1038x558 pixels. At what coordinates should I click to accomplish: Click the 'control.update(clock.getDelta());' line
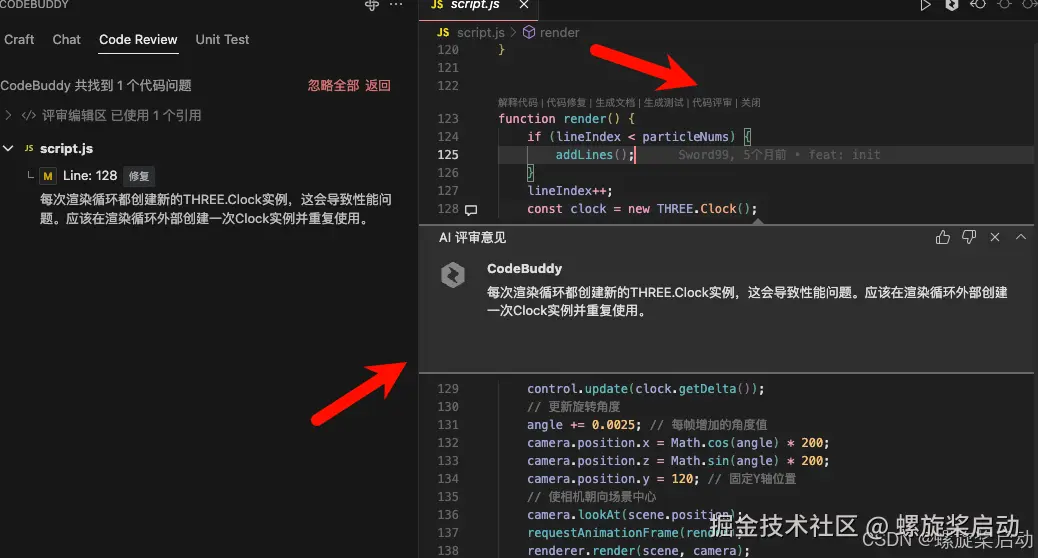coord(645,389)
